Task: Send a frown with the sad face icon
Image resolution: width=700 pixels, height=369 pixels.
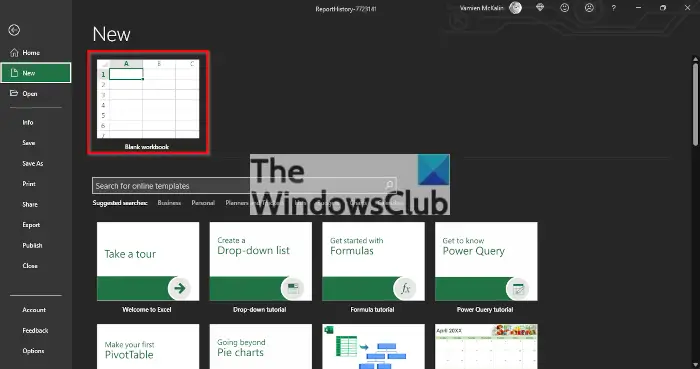Action: click(589, 8)
